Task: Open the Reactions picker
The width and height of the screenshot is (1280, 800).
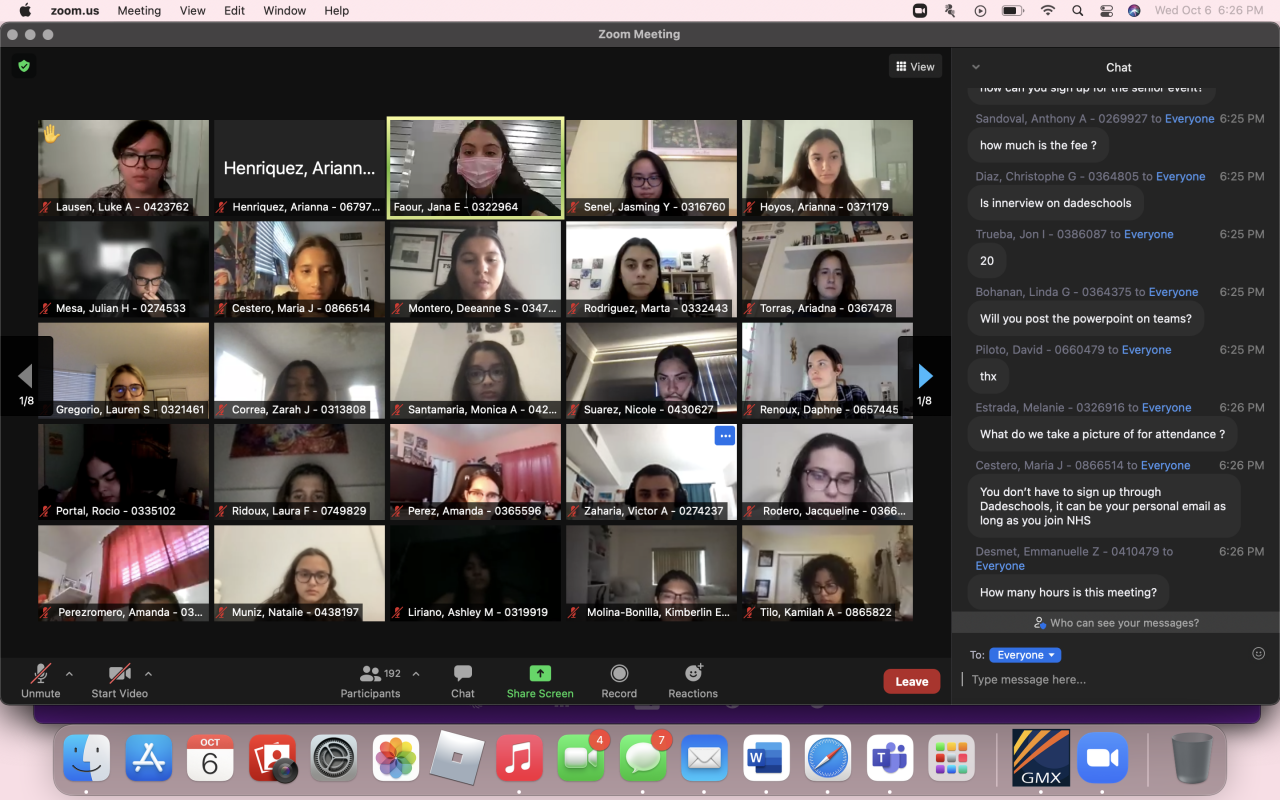Action: (693, 682)
